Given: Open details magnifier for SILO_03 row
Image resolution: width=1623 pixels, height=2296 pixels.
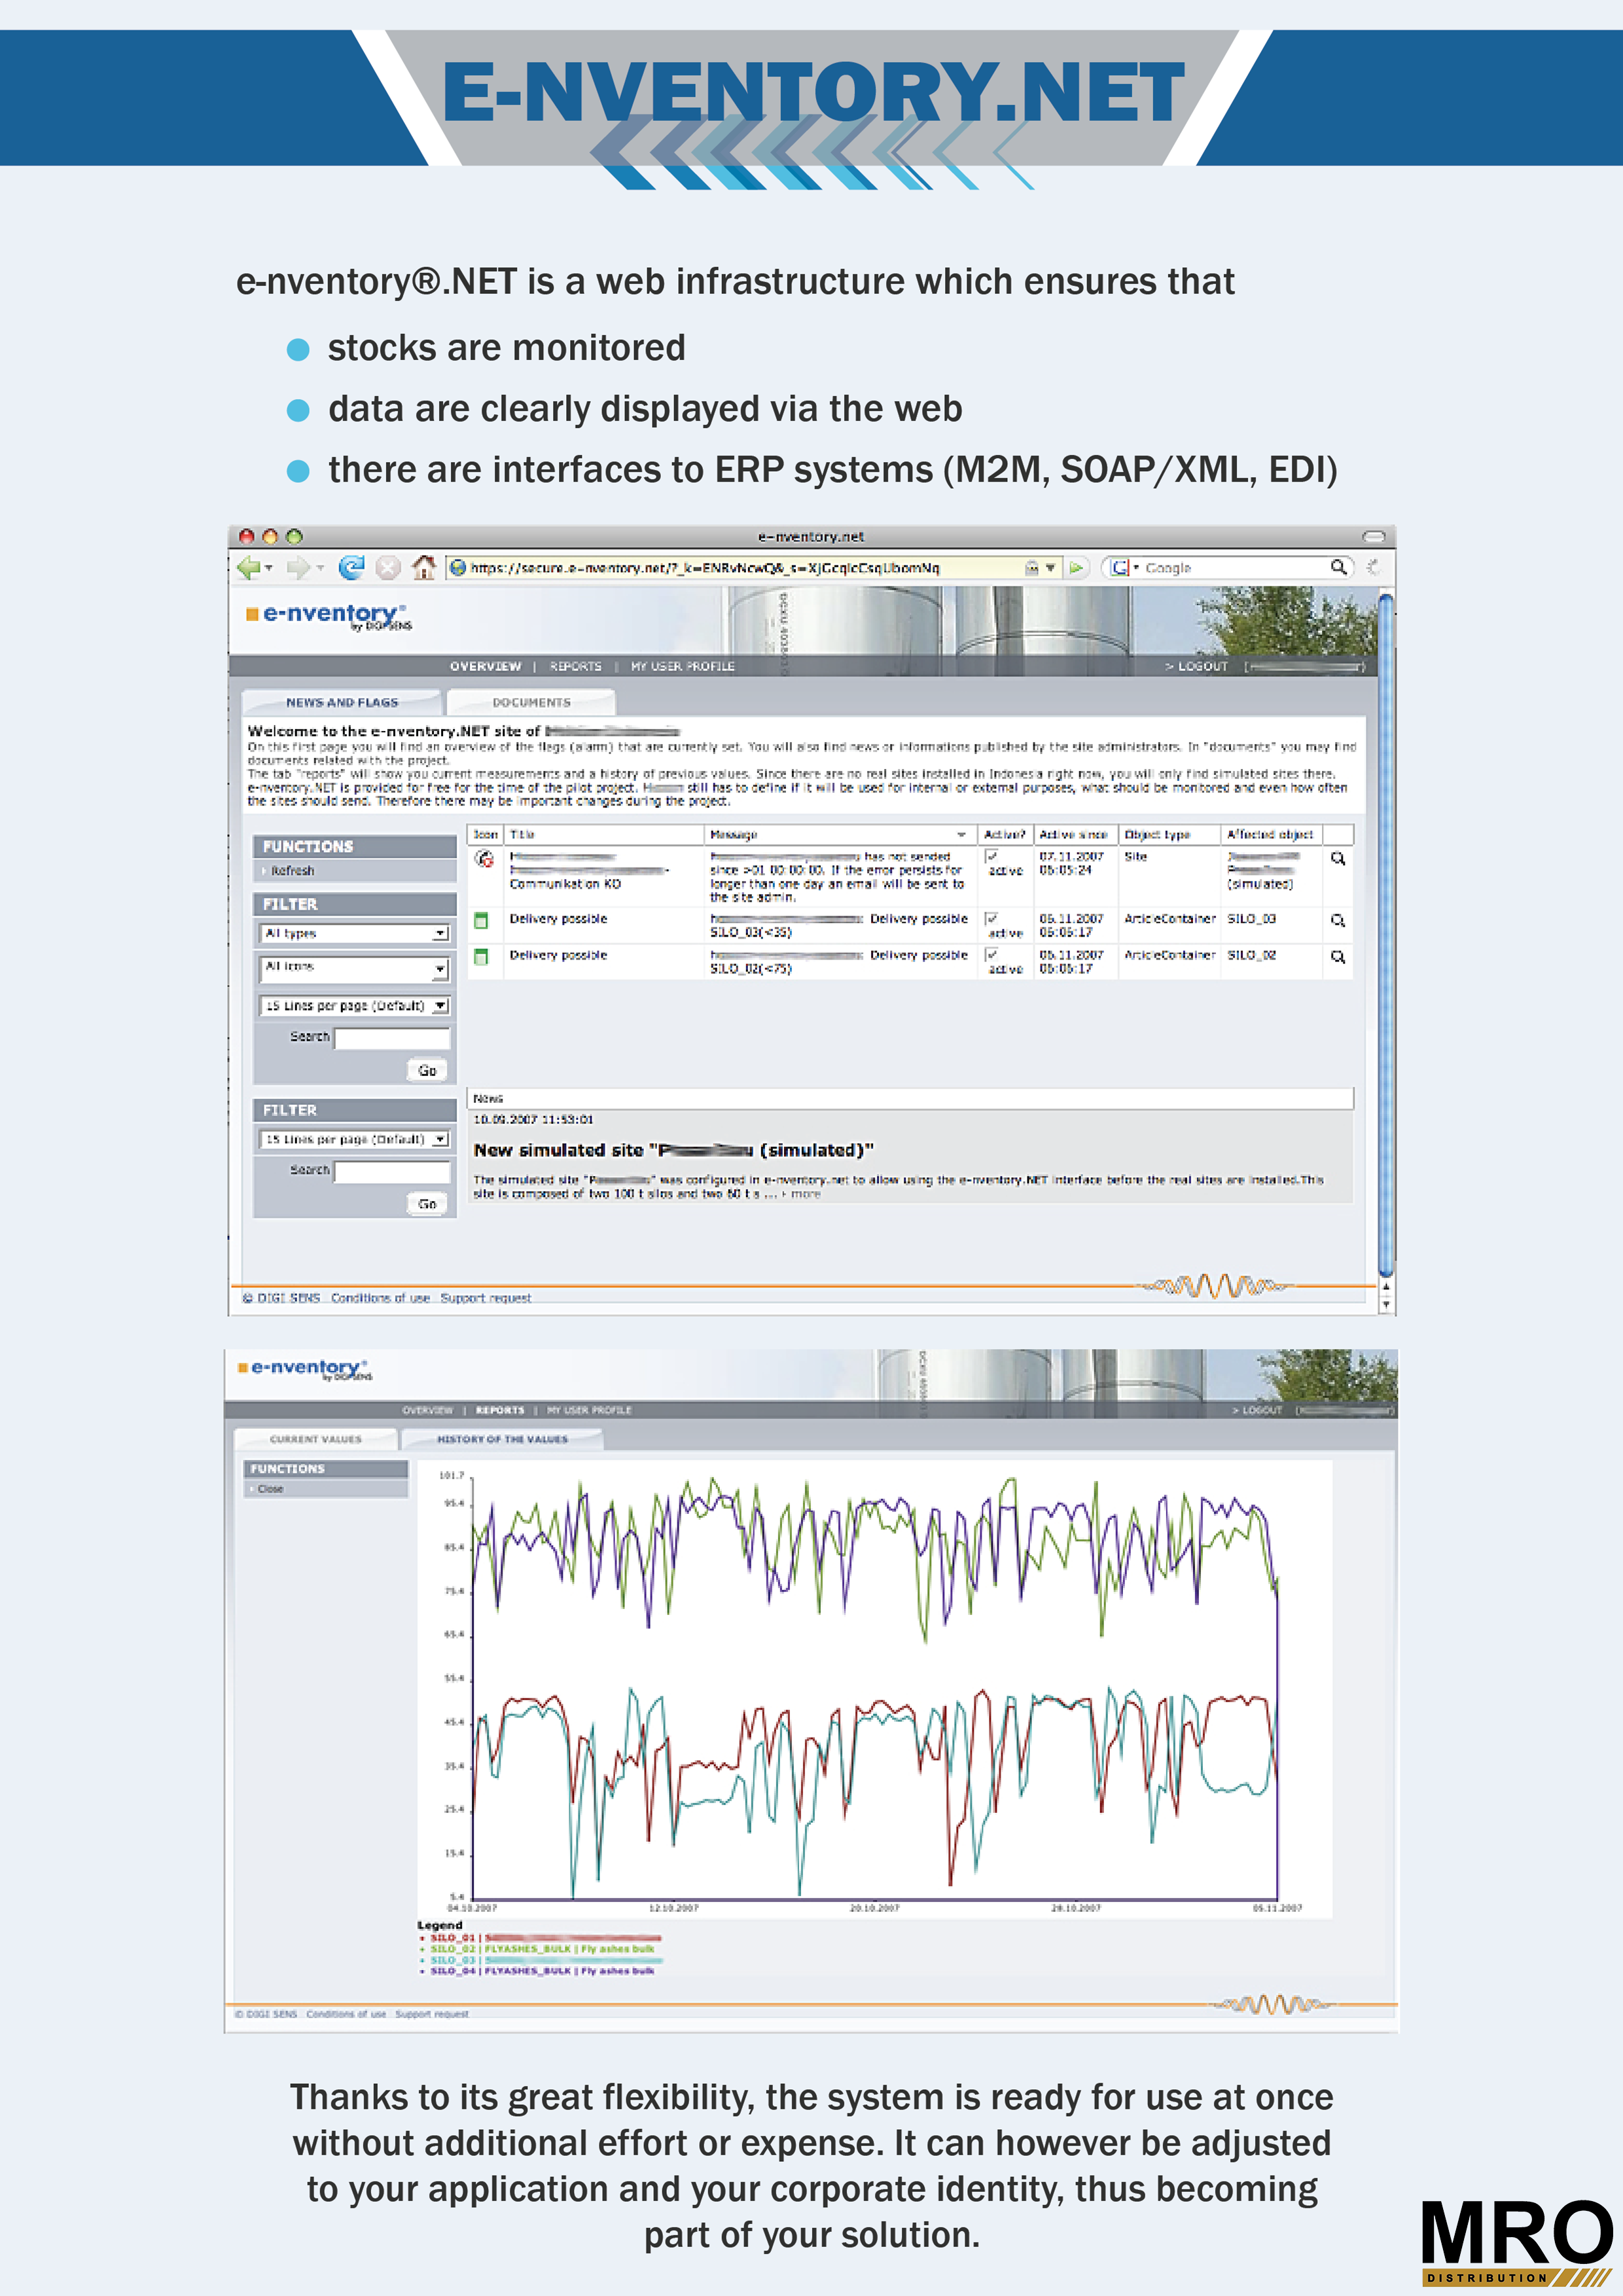Looking at the screenshot, I should tap(1338, 920).
